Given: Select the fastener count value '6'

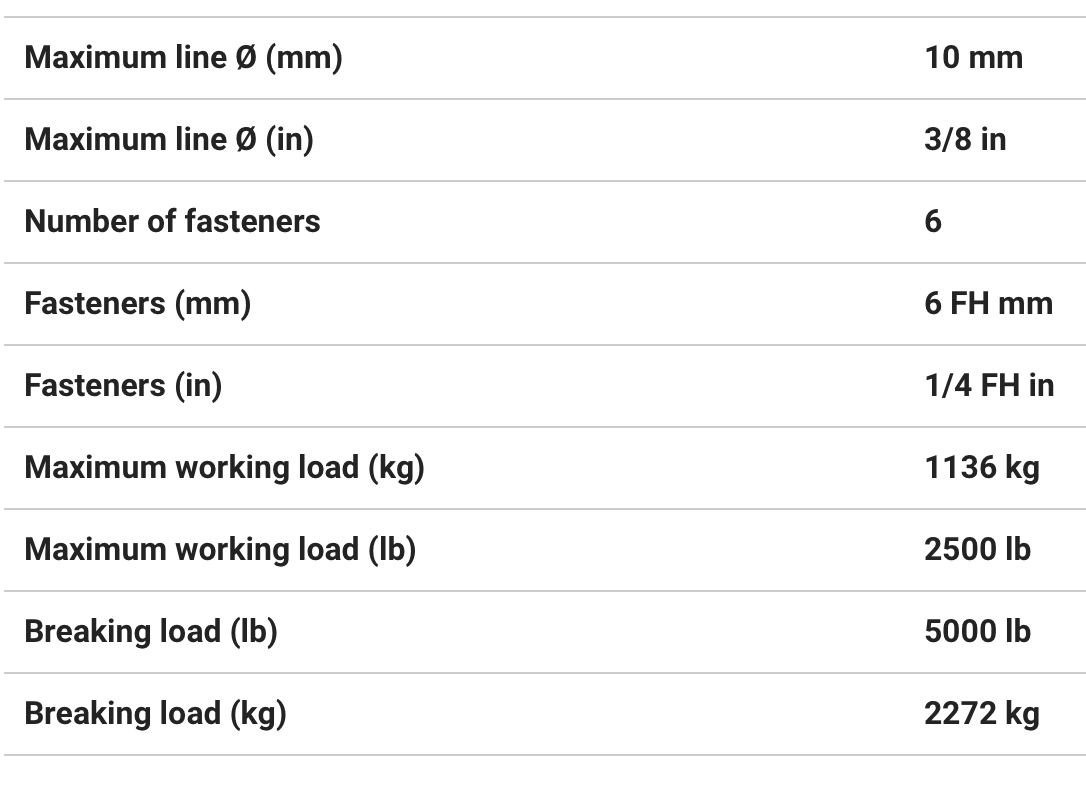Looking at the screenshot, I should tap(933, 222).
